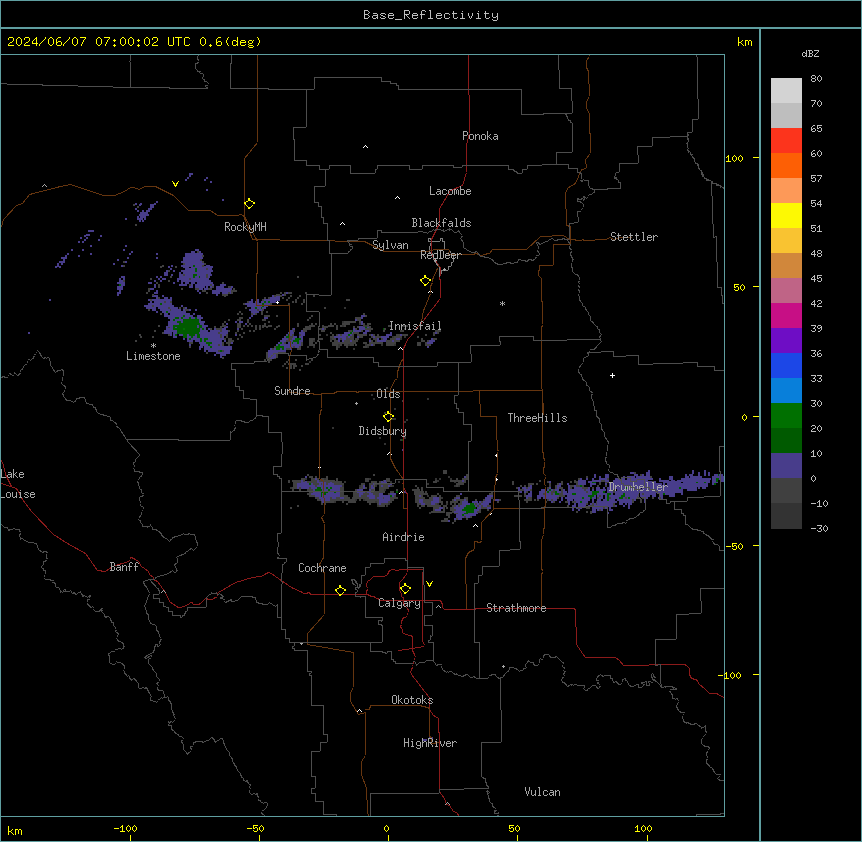Click the ThreeHills town label

click(x=537, y=418)
